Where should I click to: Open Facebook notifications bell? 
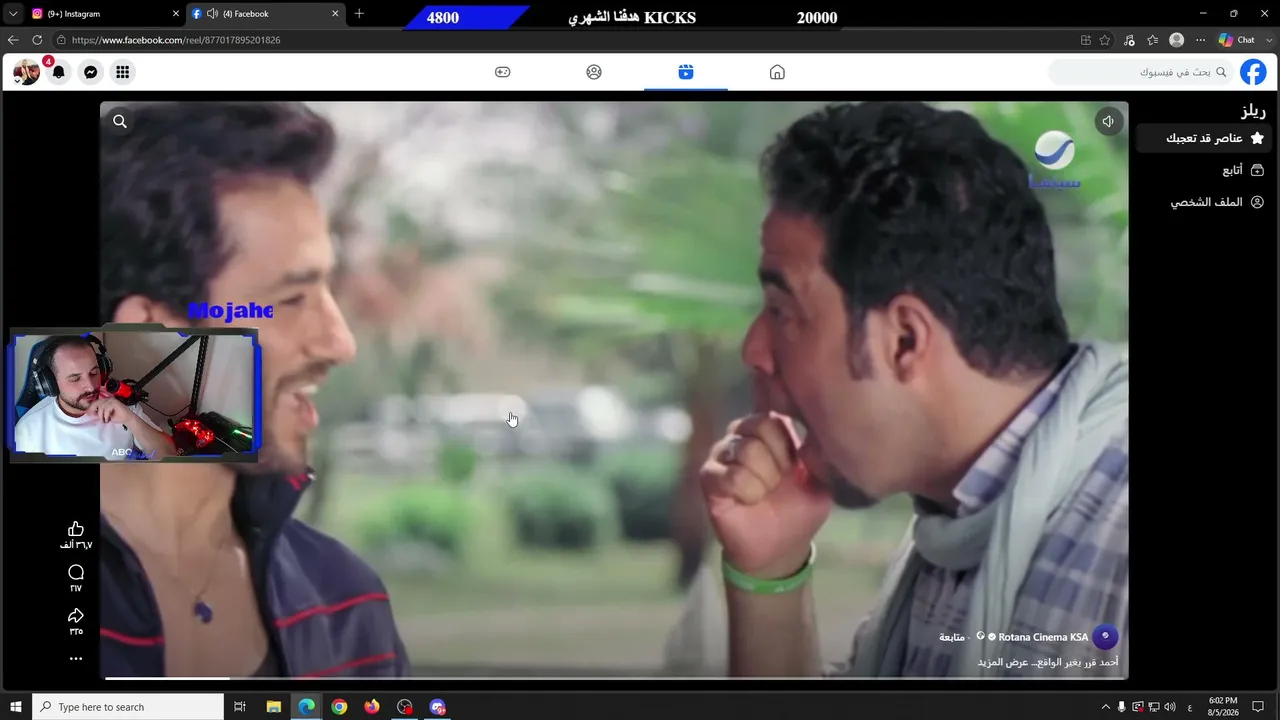pyautogui.click(x=59, y=72)
